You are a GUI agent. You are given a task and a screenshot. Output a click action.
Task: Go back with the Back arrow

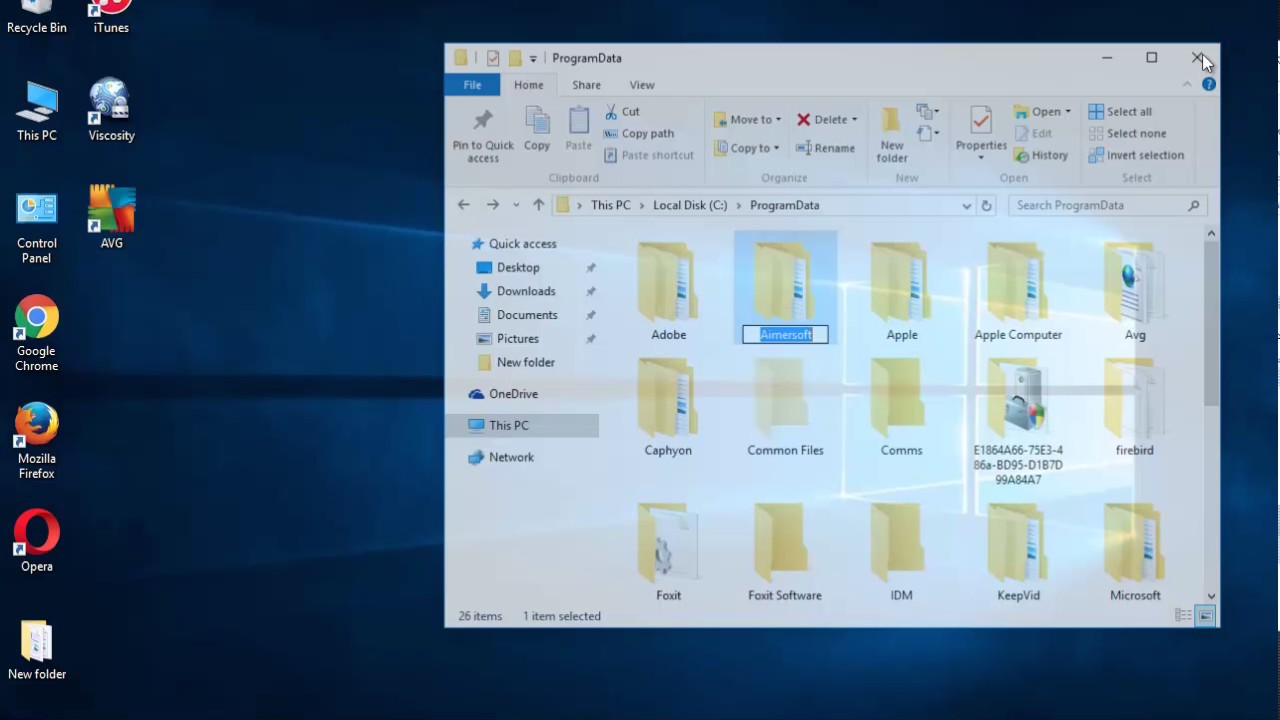(463, 205)
